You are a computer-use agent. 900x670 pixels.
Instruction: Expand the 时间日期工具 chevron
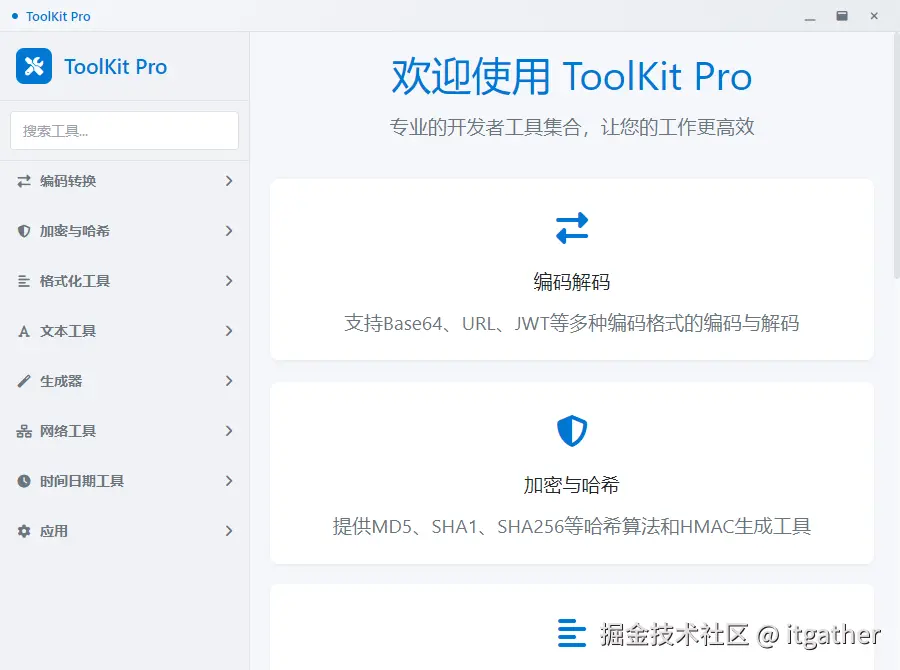click(x=228, y=481)
